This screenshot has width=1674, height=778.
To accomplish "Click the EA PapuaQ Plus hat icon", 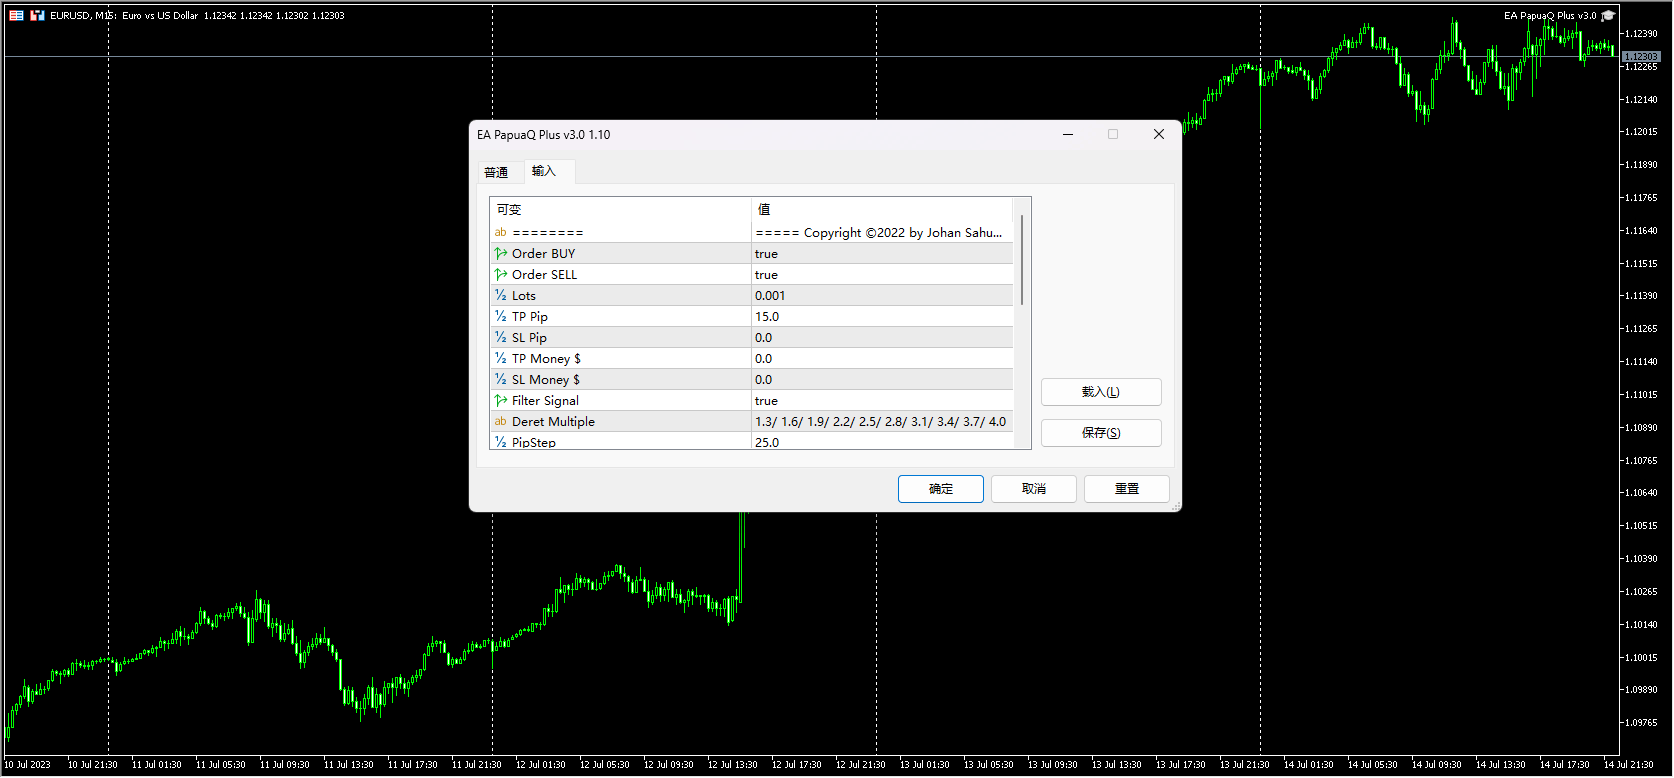I will tap(1608, 16).
